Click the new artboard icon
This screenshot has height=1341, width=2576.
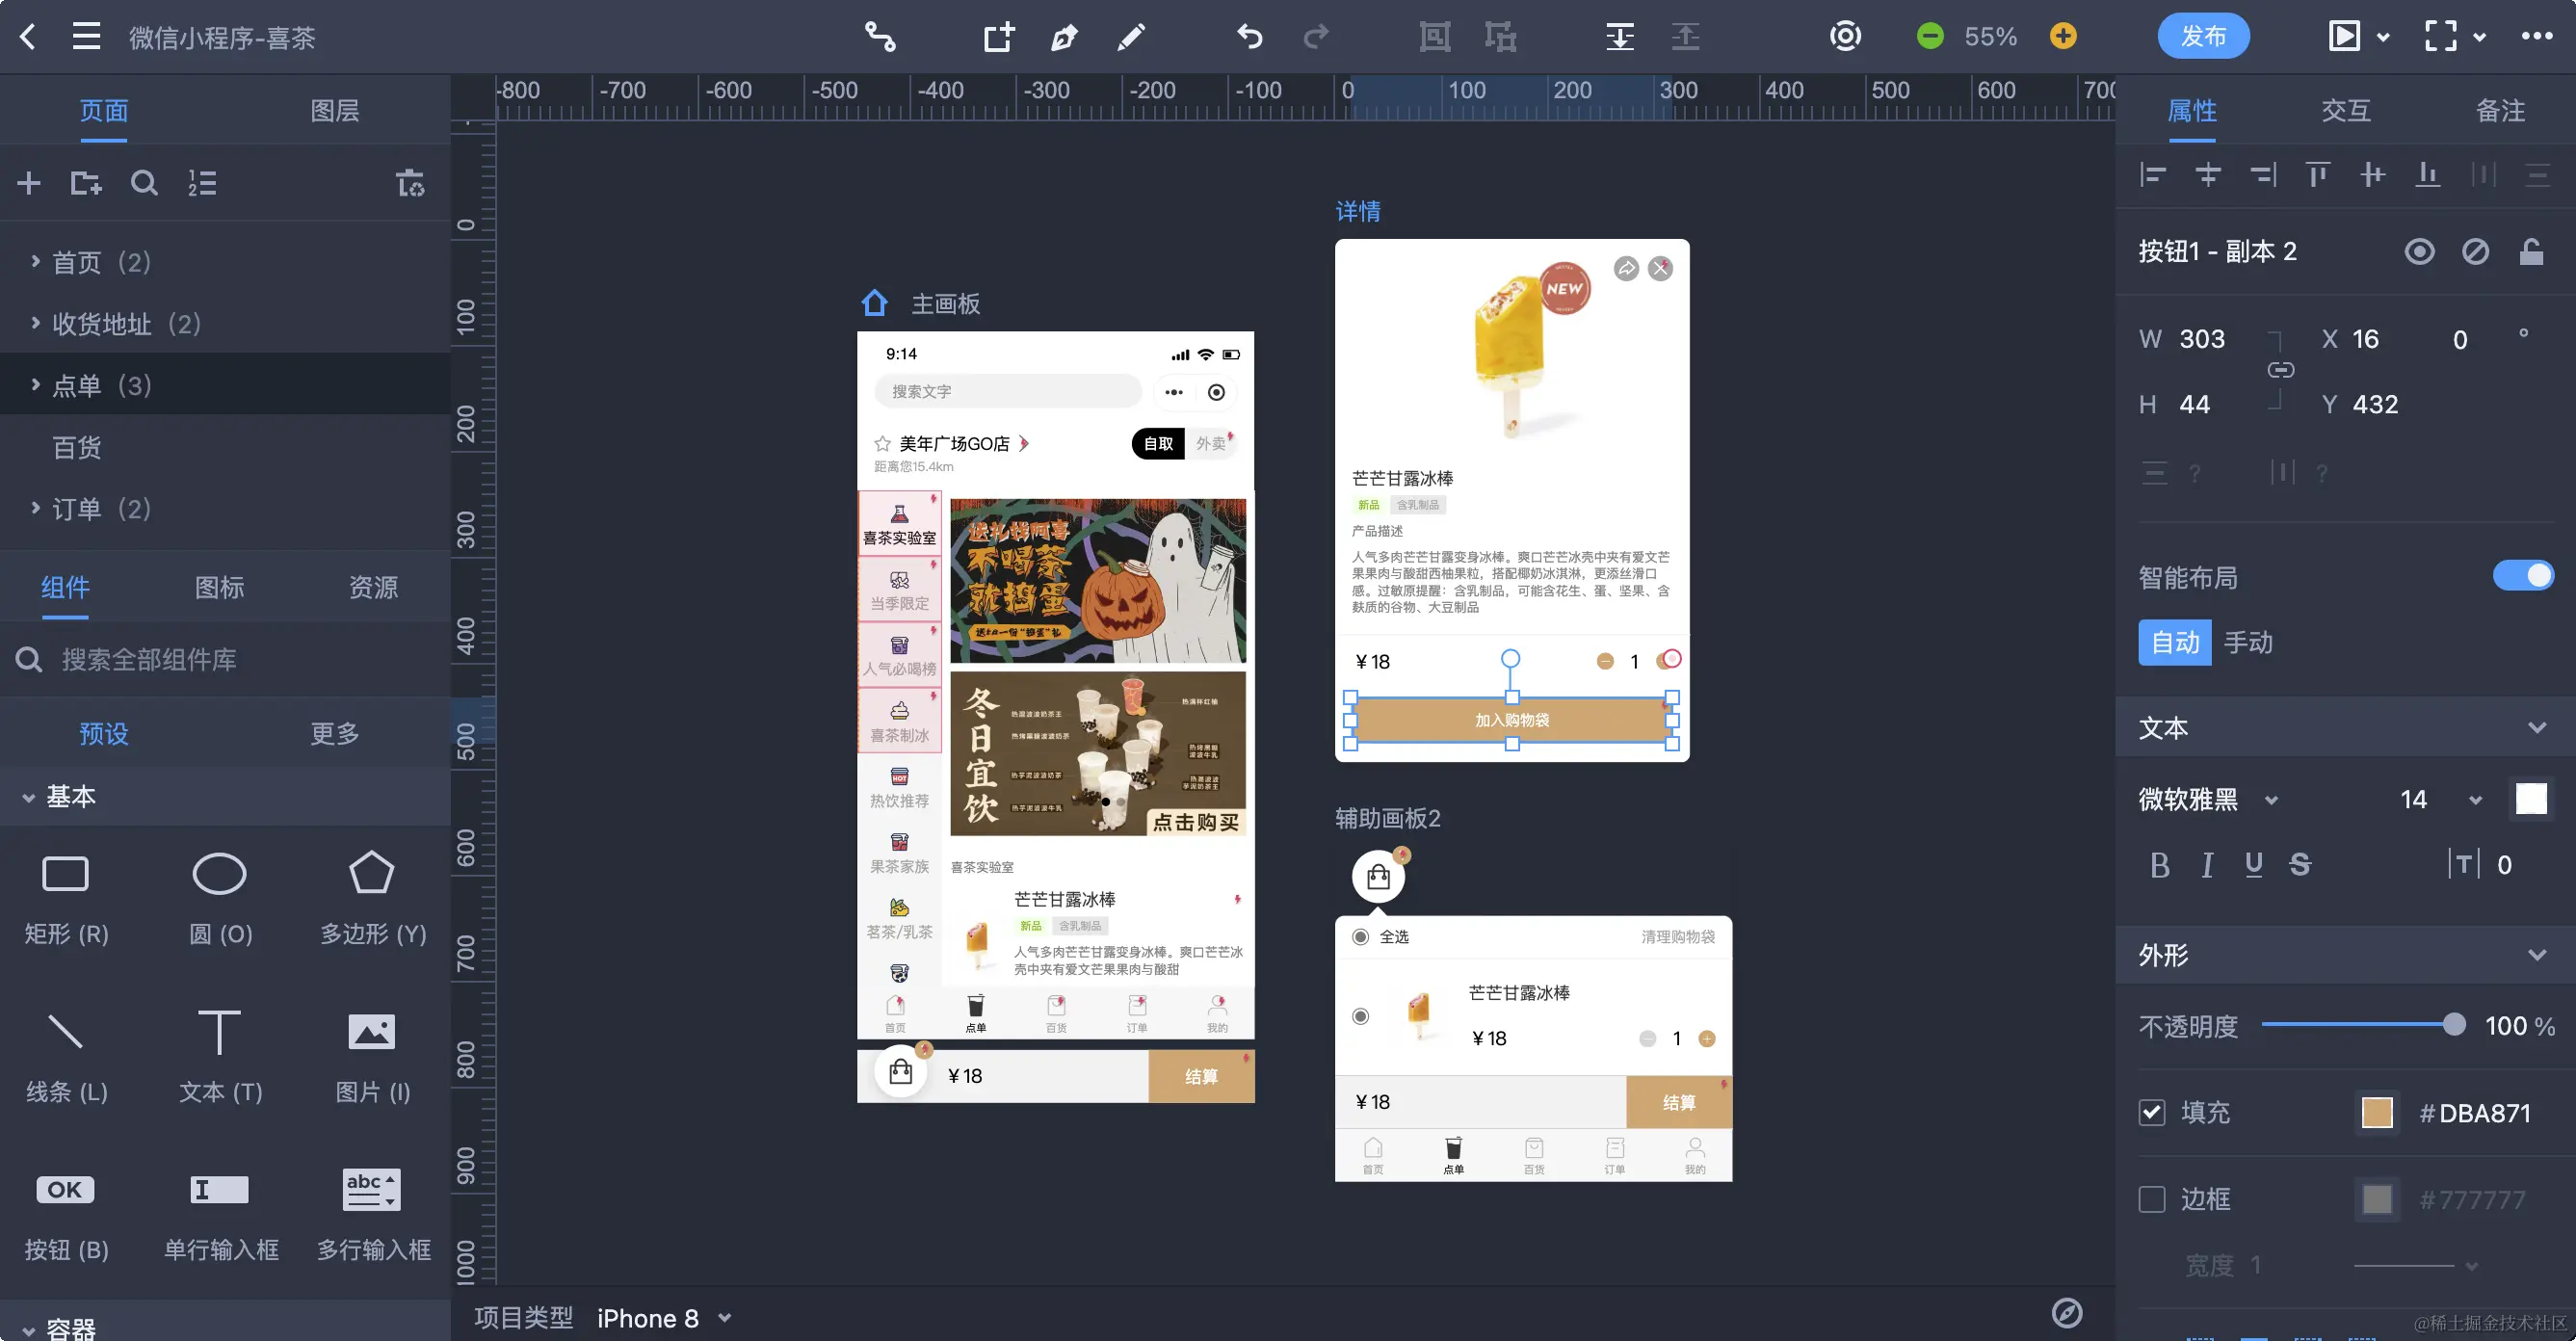[998, 37]
